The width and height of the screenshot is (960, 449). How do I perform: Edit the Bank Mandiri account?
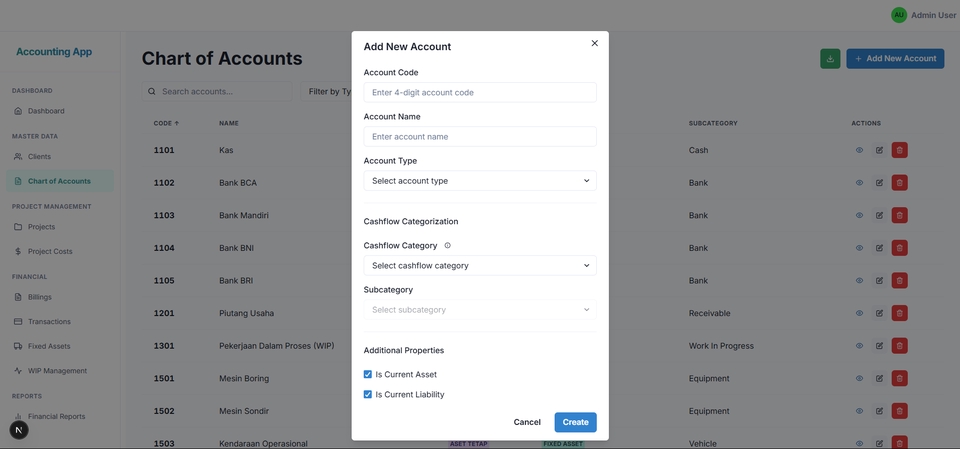point(879,215)
